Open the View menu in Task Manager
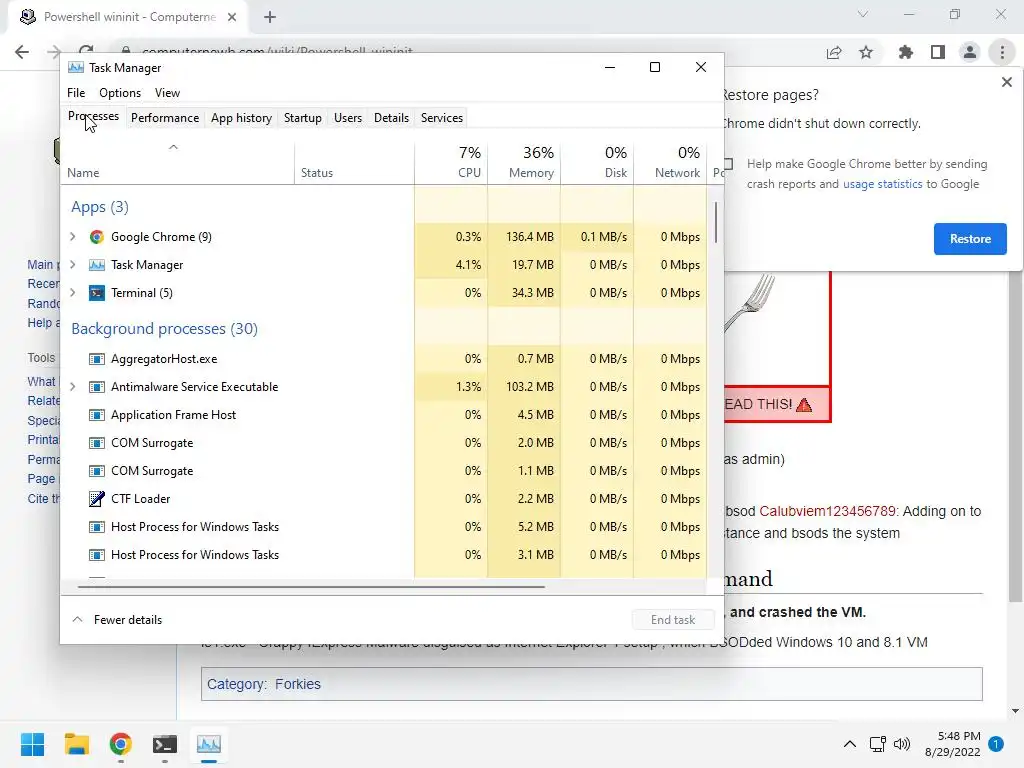1024x768 pixels. 167,93
